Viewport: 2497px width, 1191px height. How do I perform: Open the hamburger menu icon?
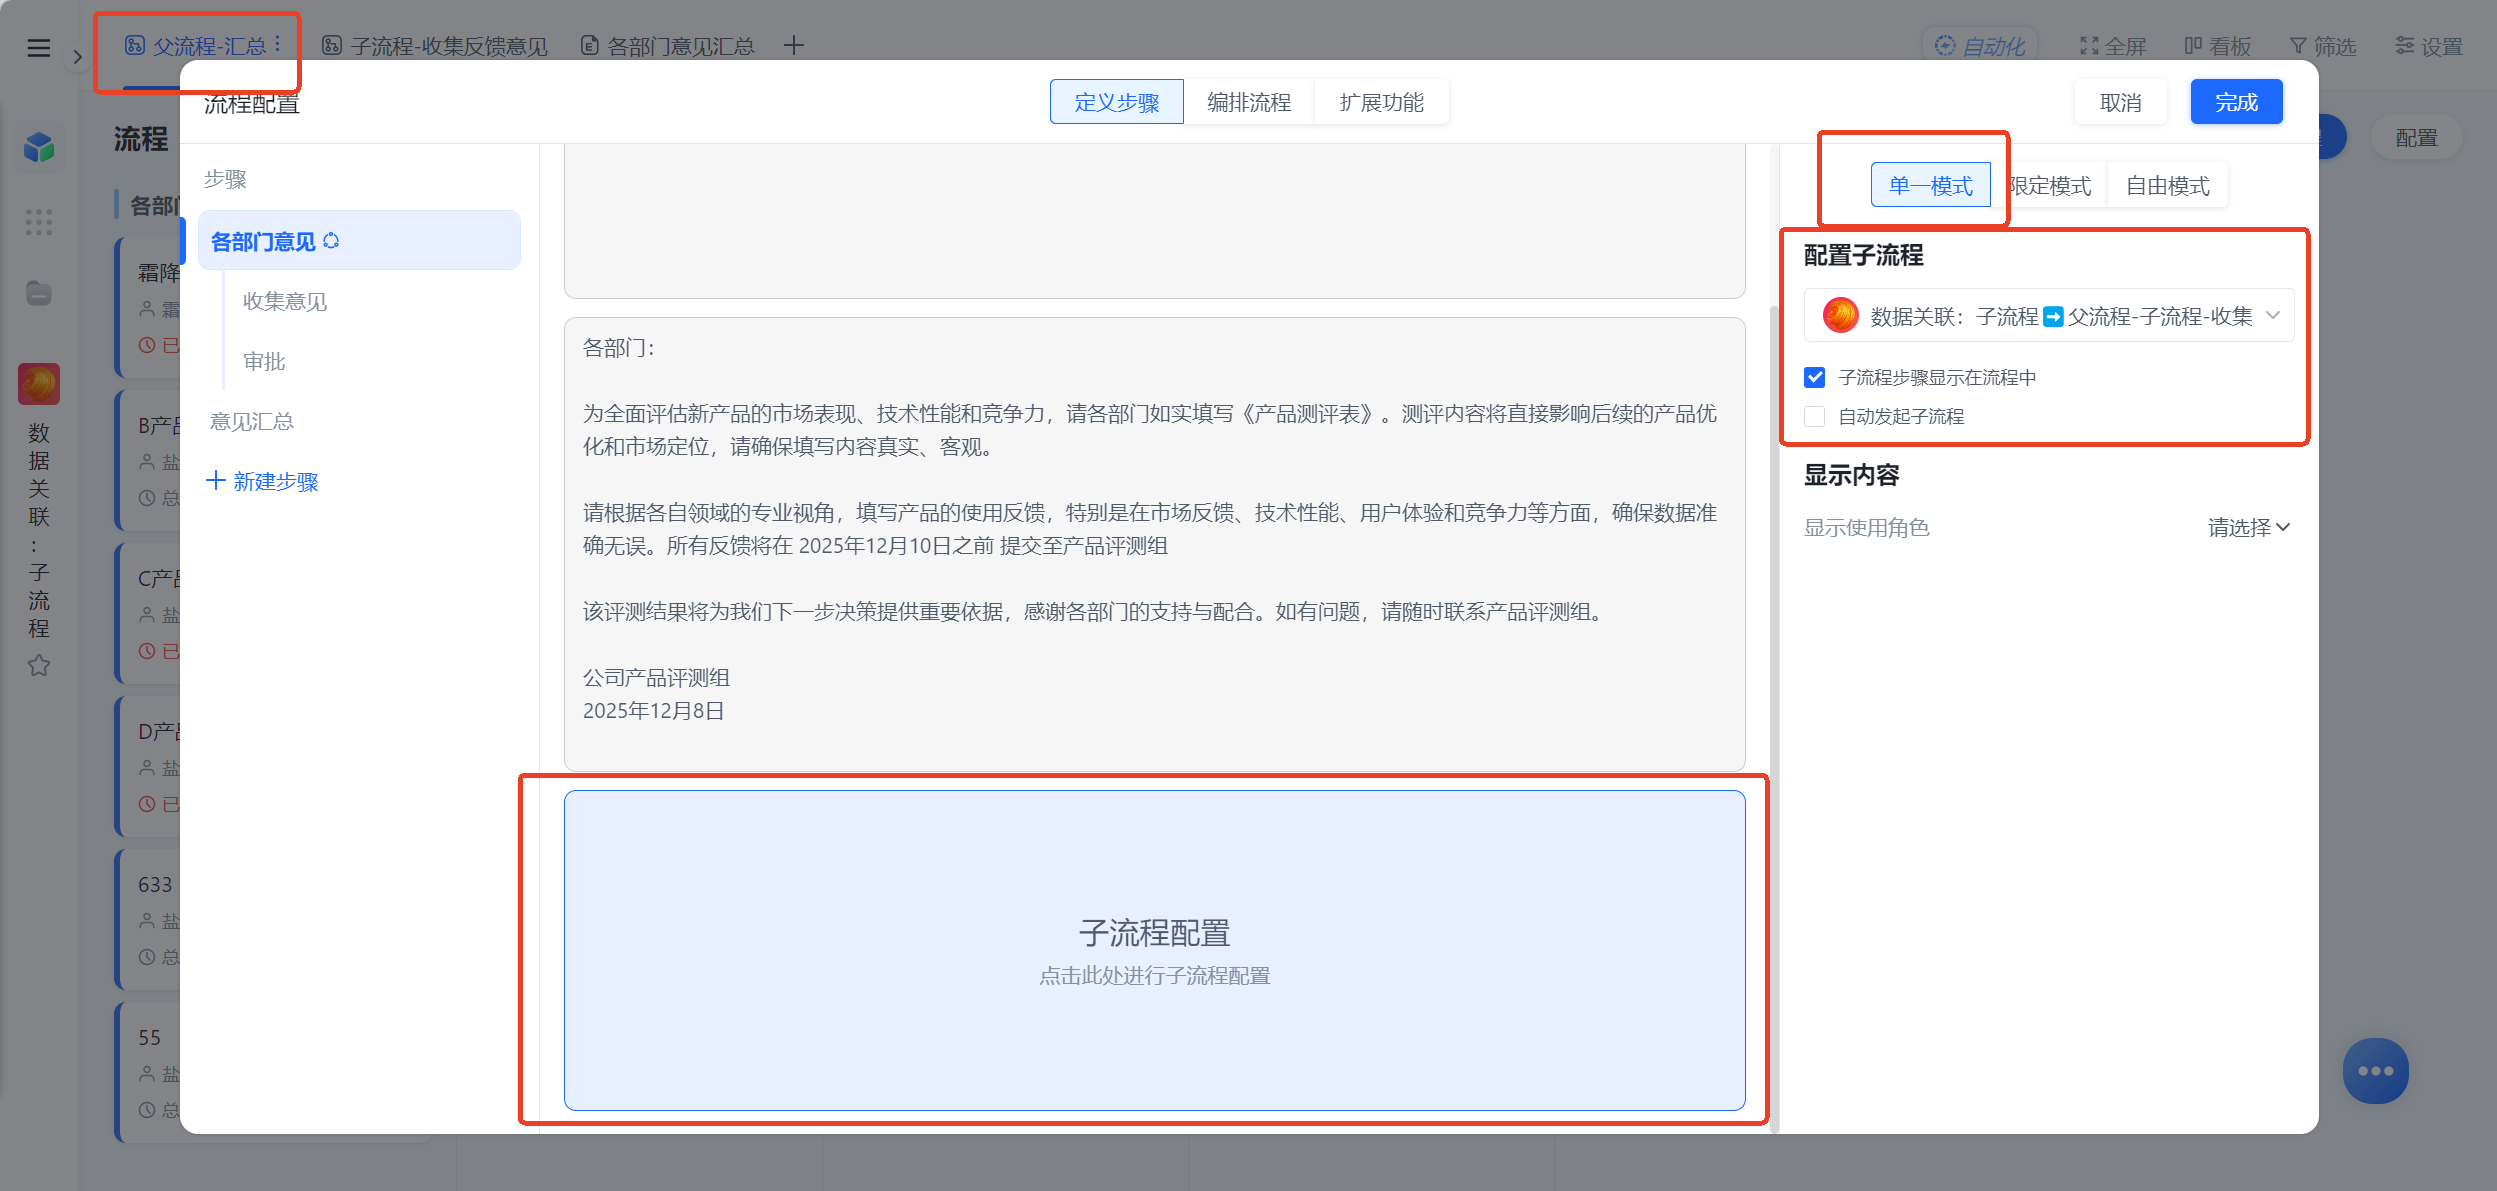point(39,47)
